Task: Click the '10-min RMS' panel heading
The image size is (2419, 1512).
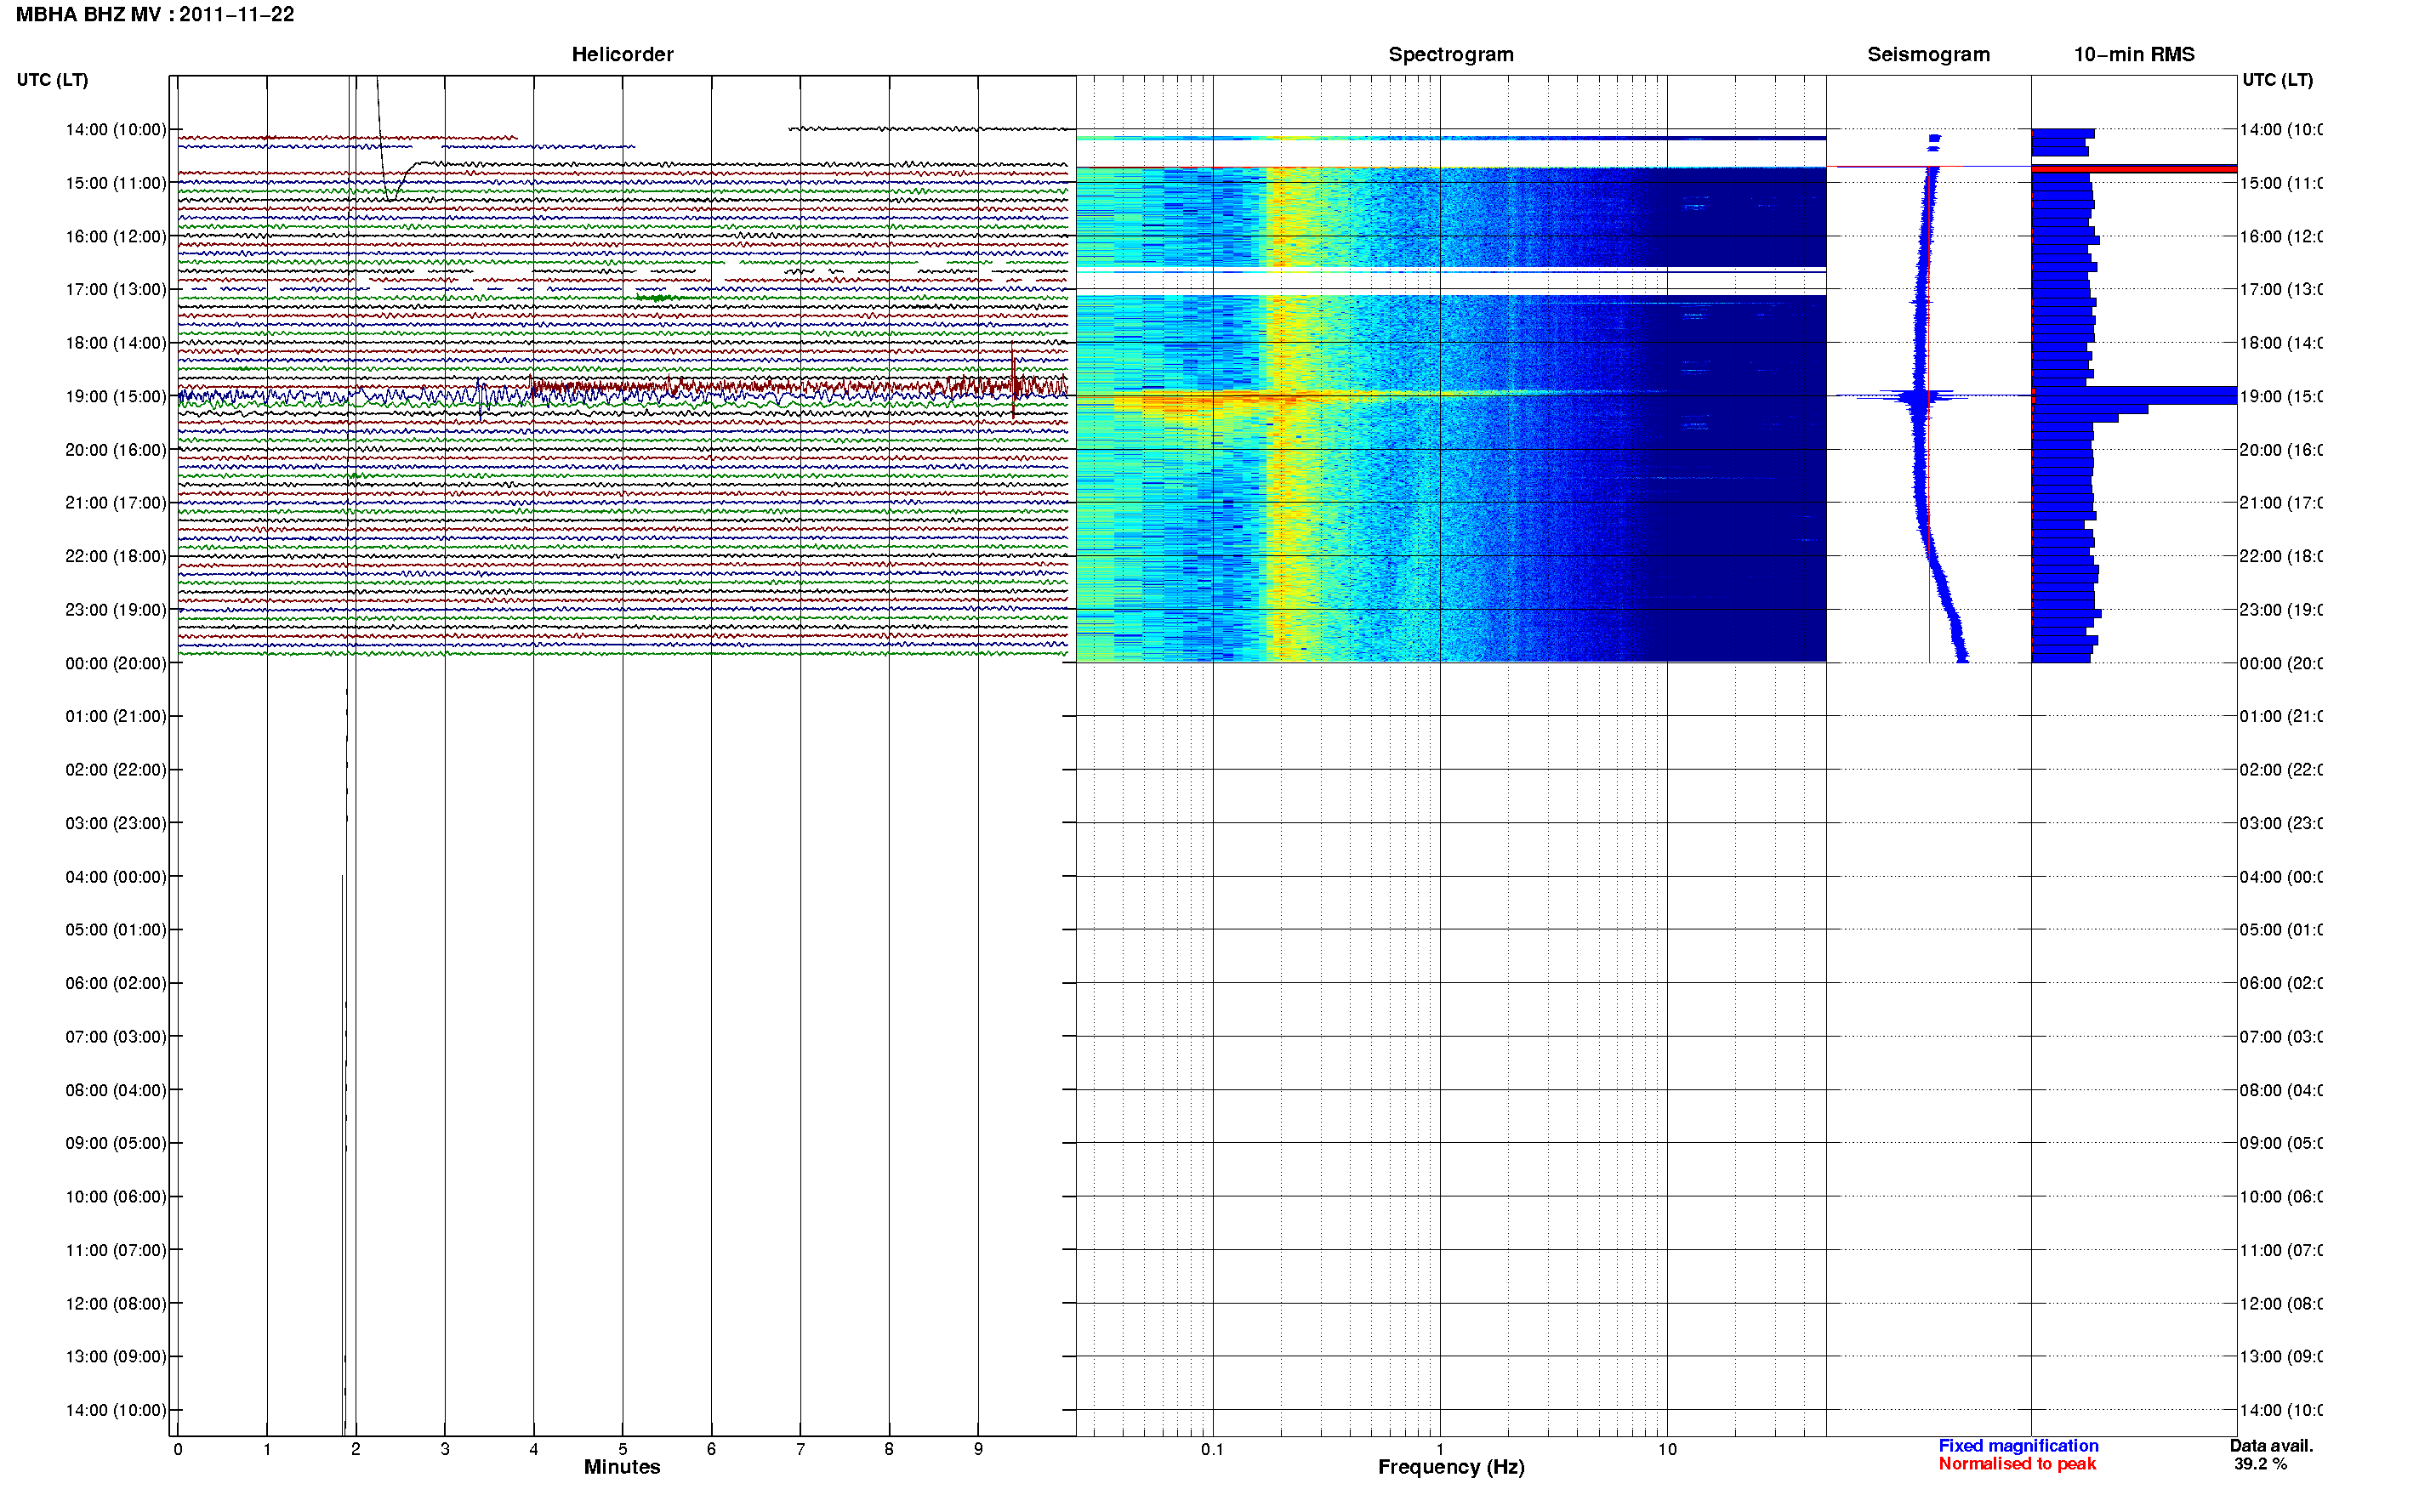Action: pyautogui.click(x=2134, y=55)
